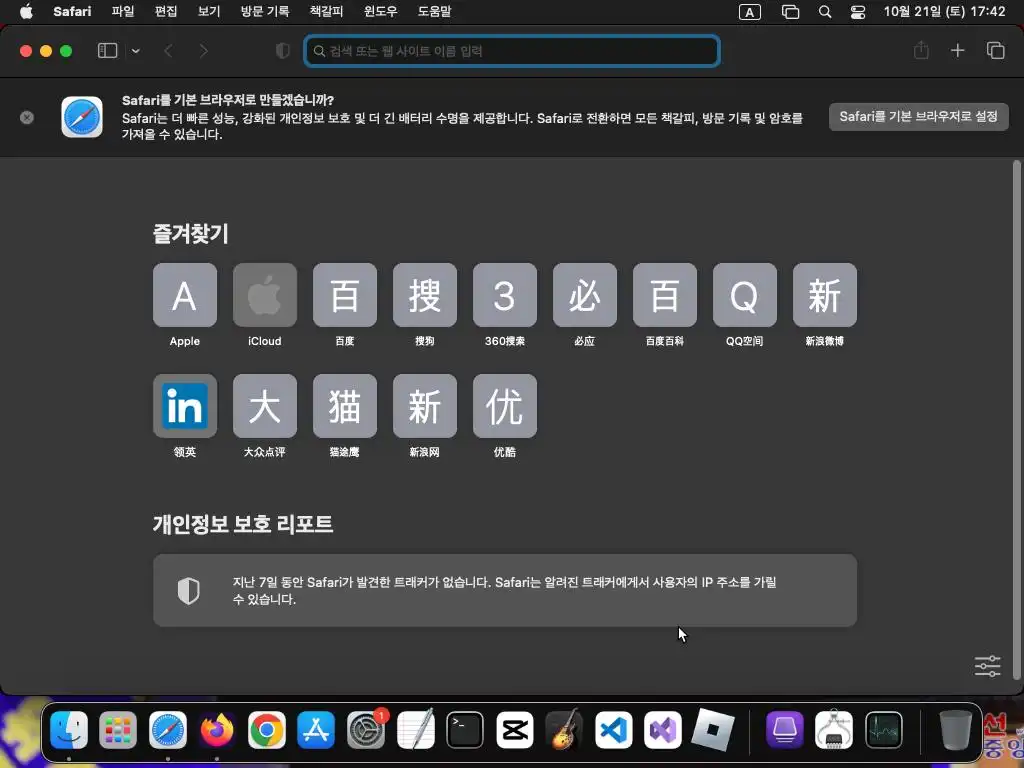Open the 百度 favorite tile

345,295
